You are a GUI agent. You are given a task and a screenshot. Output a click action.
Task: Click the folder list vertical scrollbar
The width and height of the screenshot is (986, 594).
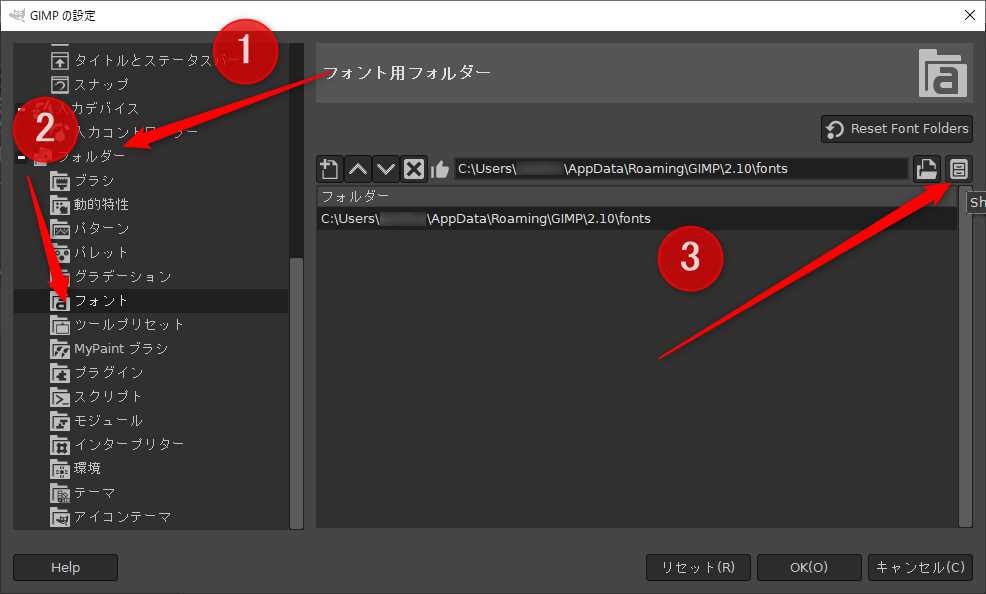pos(965,357)
